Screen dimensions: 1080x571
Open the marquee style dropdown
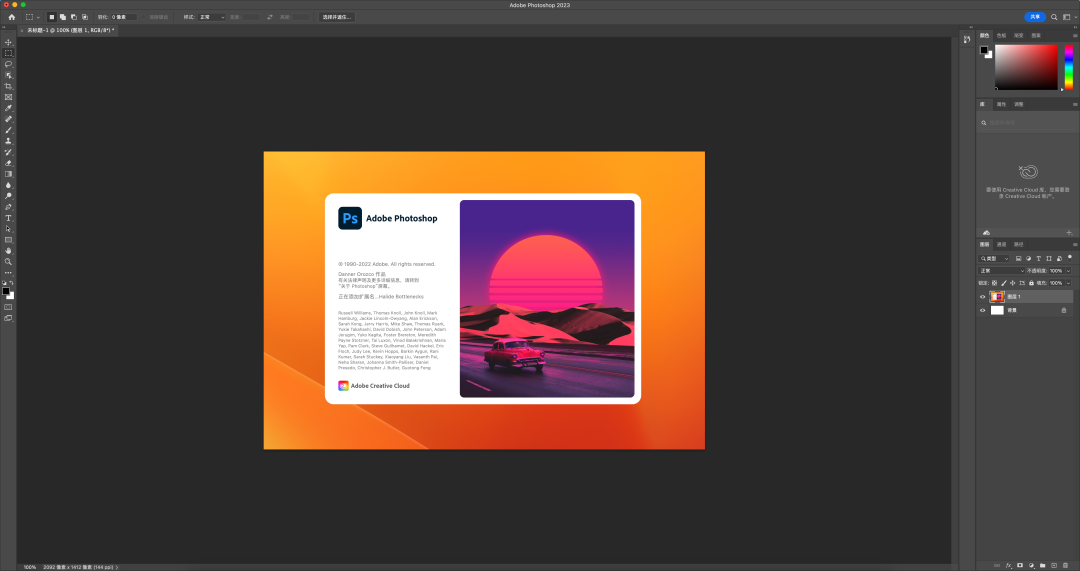(211, 17)
